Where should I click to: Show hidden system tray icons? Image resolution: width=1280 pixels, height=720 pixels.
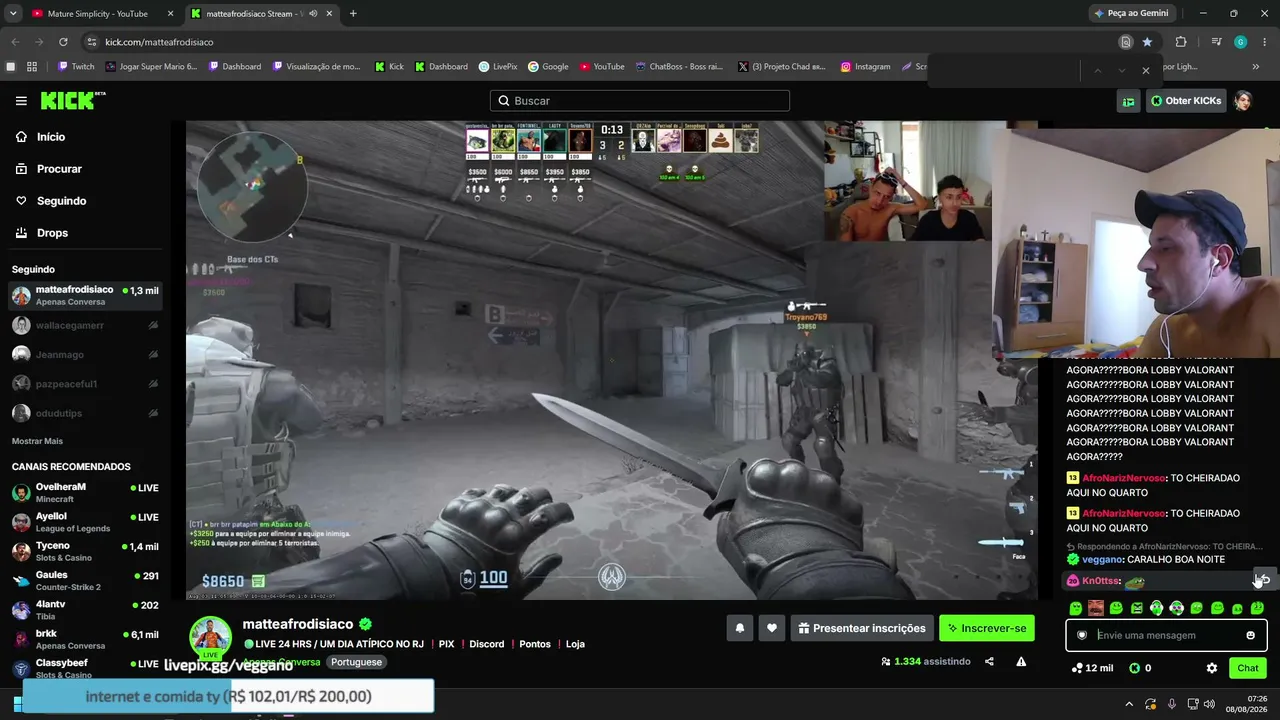[1129, 704]
